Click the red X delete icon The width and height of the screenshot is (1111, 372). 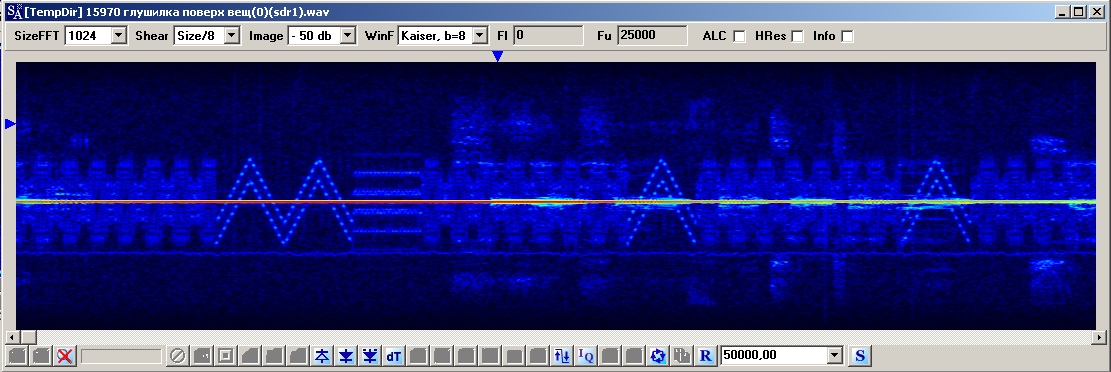click(65, 356)
